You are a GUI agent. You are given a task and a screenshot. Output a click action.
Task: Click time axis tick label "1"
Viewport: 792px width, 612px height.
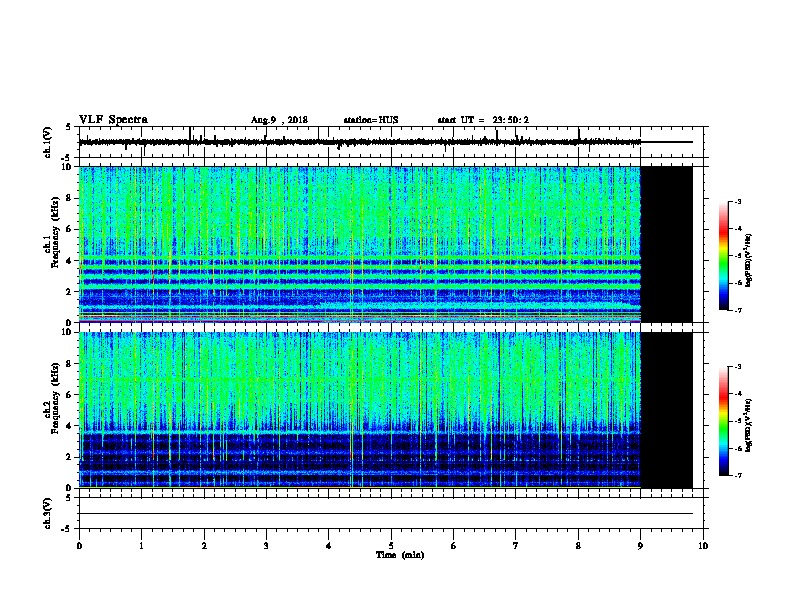click(141, 546)
